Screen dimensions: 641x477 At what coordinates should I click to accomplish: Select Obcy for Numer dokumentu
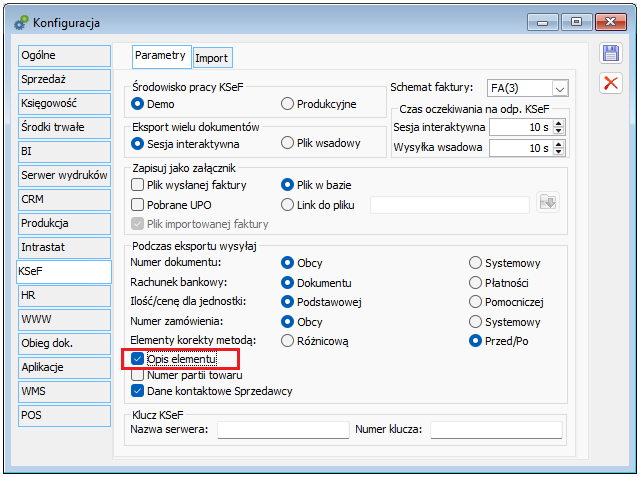pos(287,263)
